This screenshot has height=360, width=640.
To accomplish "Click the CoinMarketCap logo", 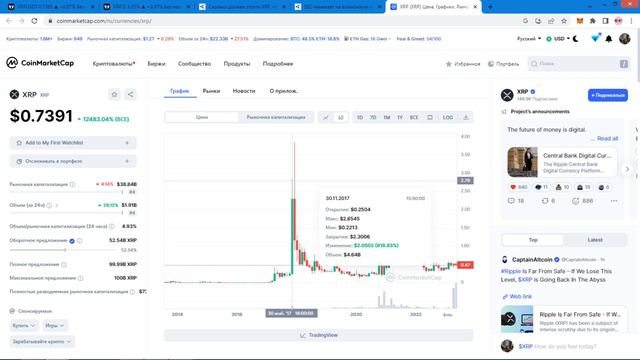I will click(40, 63).
